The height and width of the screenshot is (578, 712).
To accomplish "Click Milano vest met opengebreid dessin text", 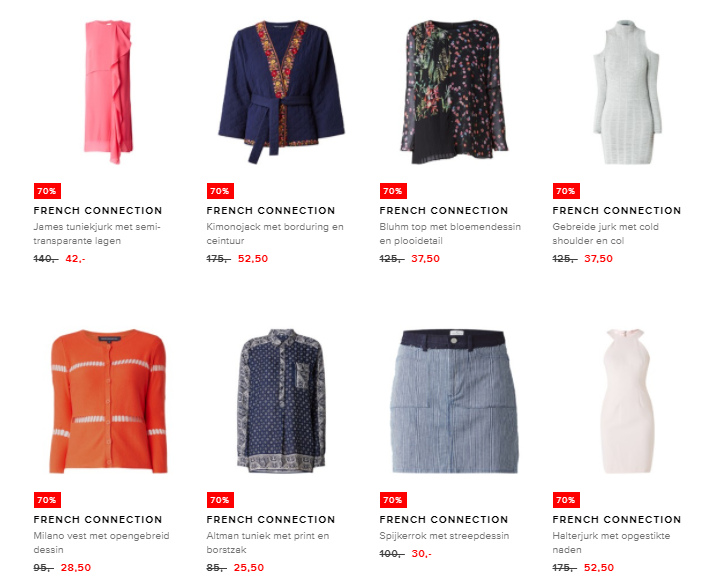I will coord(101,543).
